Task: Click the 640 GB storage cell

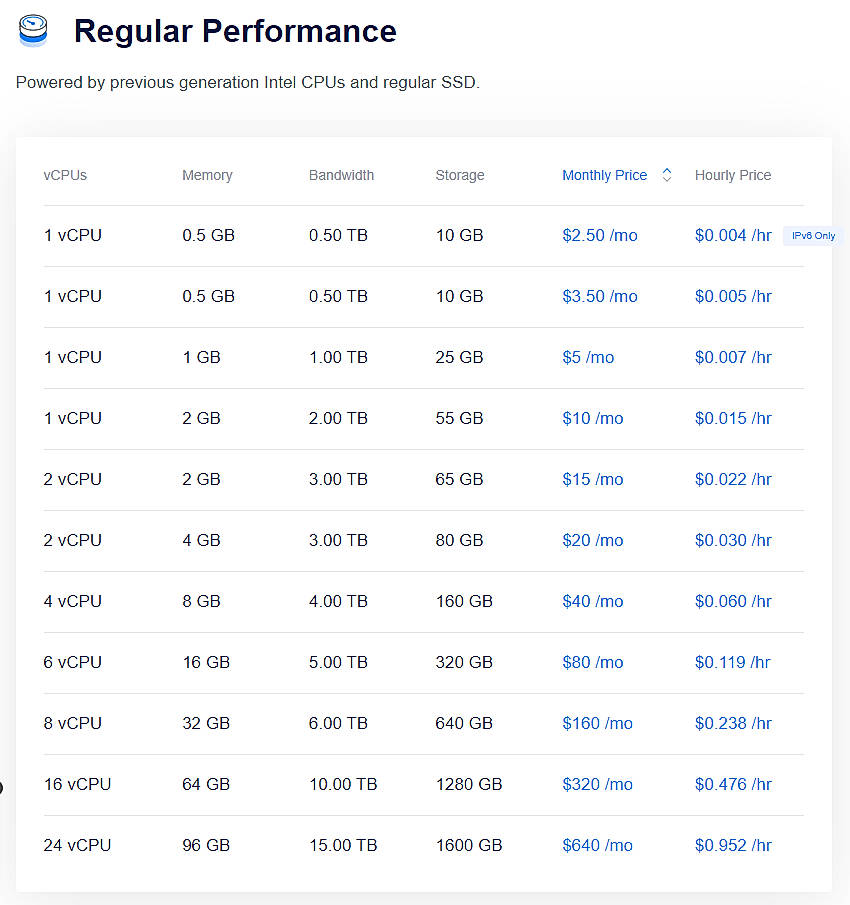Action: tap(464, 723)
